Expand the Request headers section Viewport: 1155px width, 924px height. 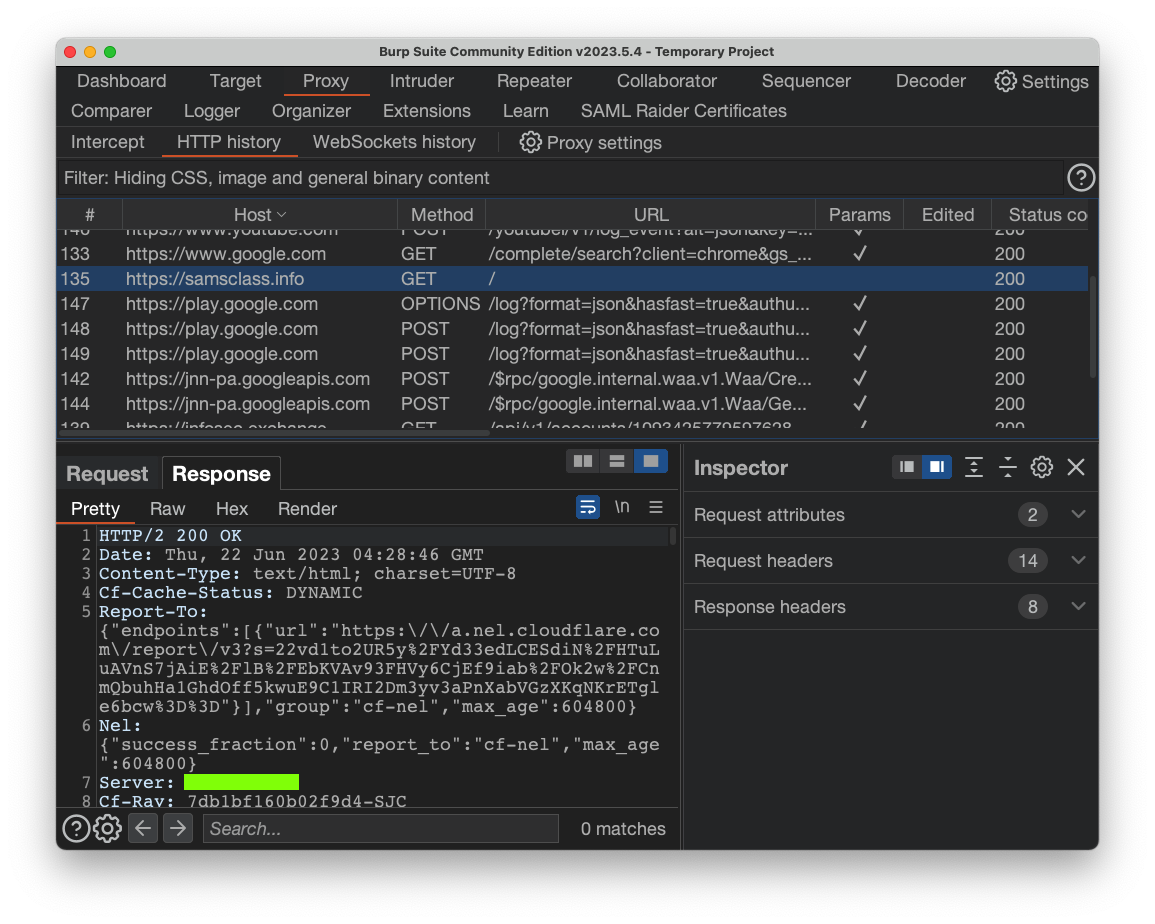(1077, 561)
